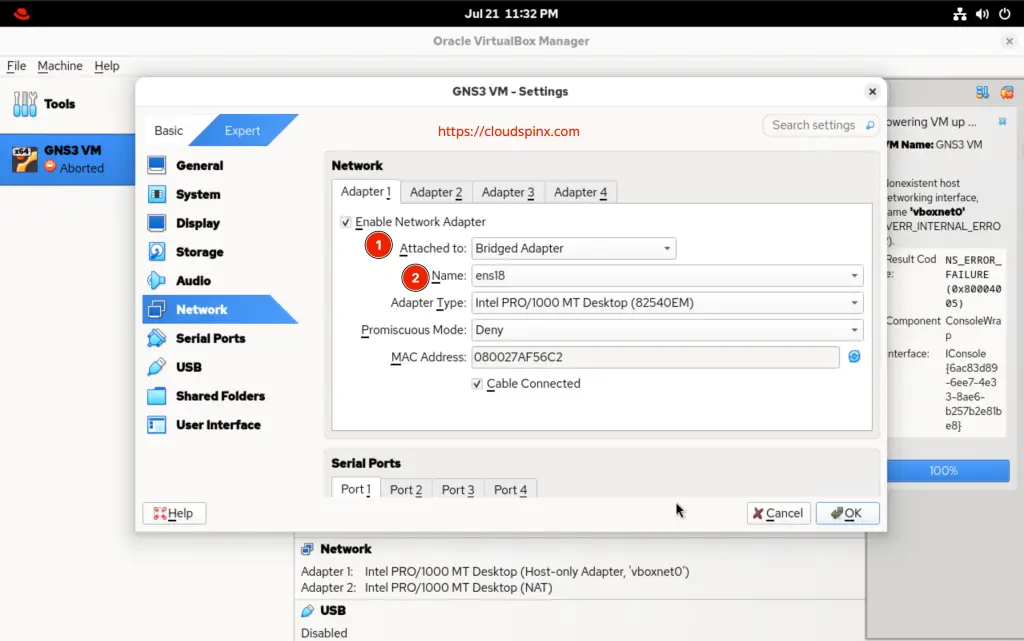The height and width of the screenshot is (641, 1024).
Task: Regenerate the MAC address
Action: pyautogui.click(x=853, y=357)
